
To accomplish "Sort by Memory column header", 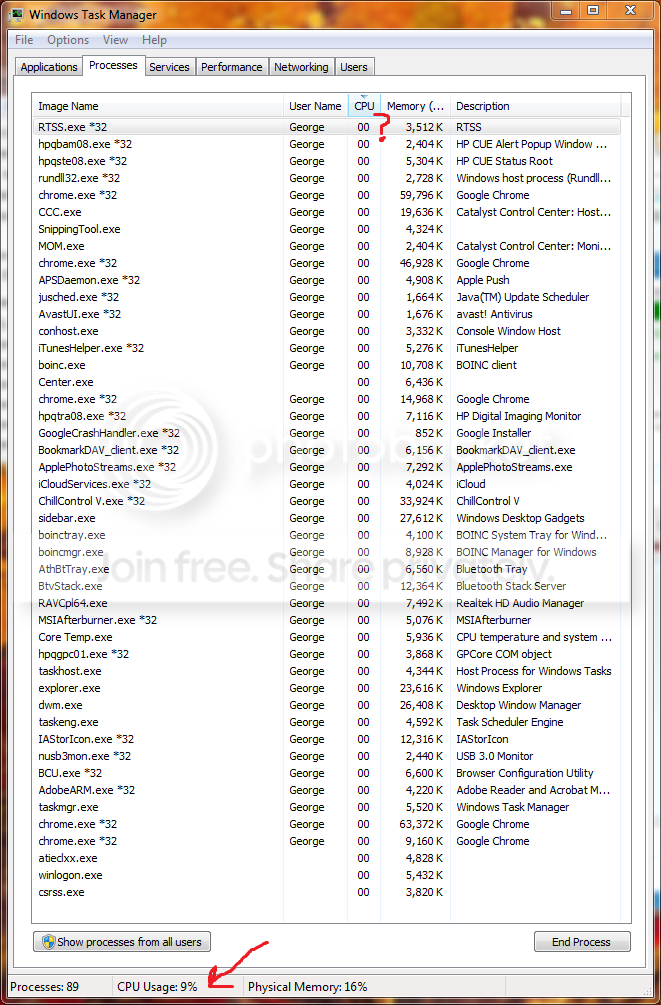I will 415,106.
